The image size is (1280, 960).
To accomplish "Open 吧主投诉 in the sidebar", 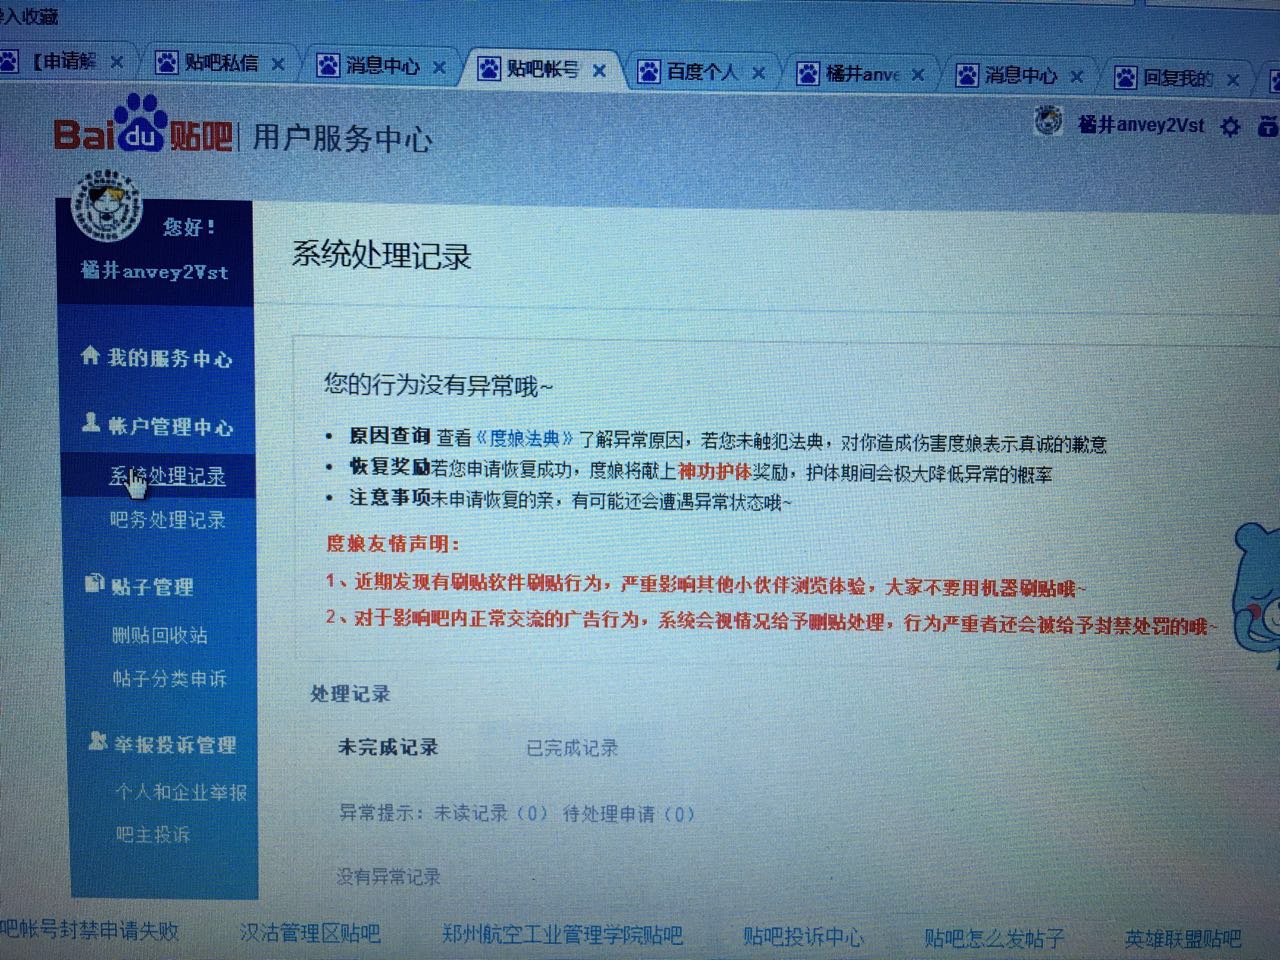I will tap(152, 834).
